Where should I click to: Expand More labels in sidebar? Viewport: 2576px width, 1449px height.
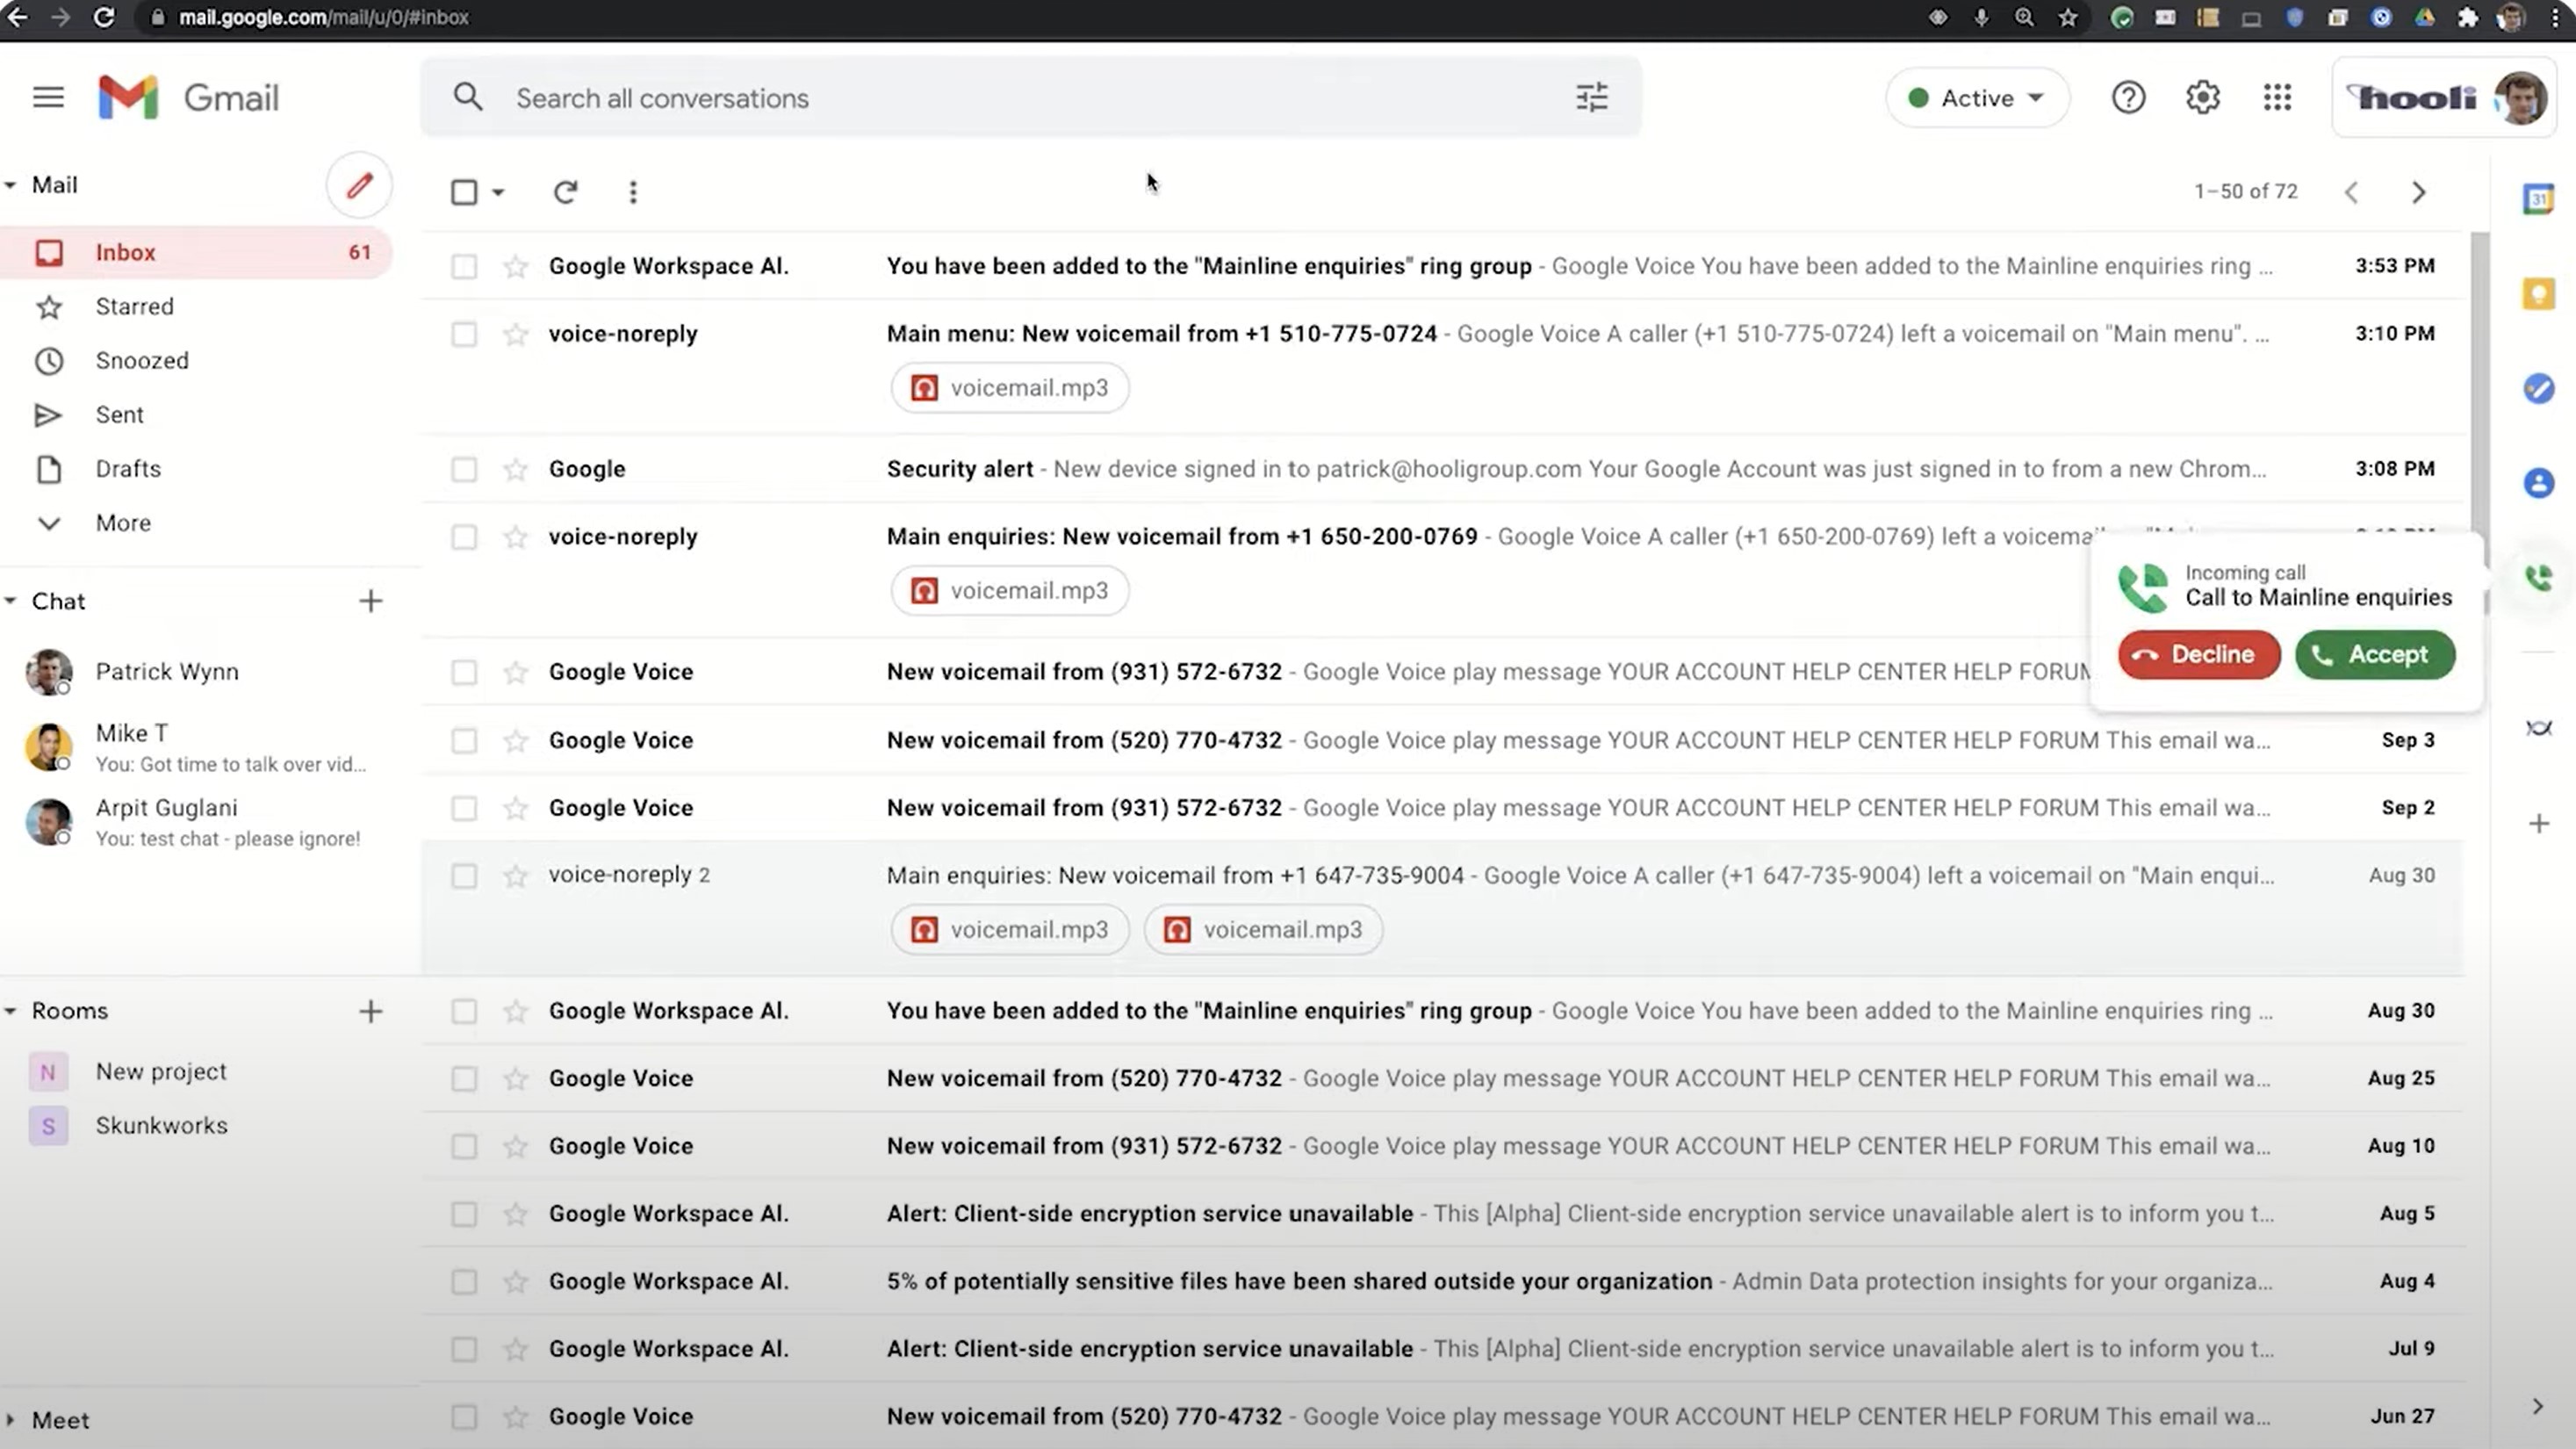pos(123,523)
